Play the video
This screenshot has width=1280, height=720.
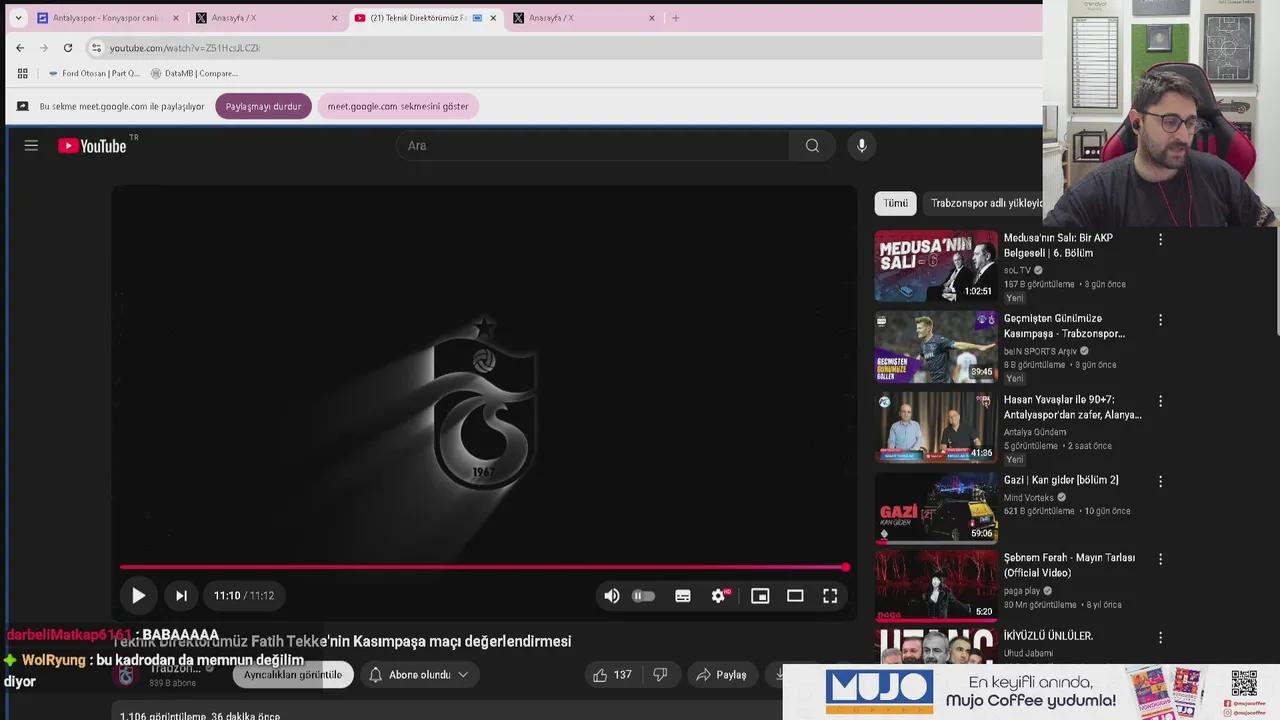click(138, 596)
